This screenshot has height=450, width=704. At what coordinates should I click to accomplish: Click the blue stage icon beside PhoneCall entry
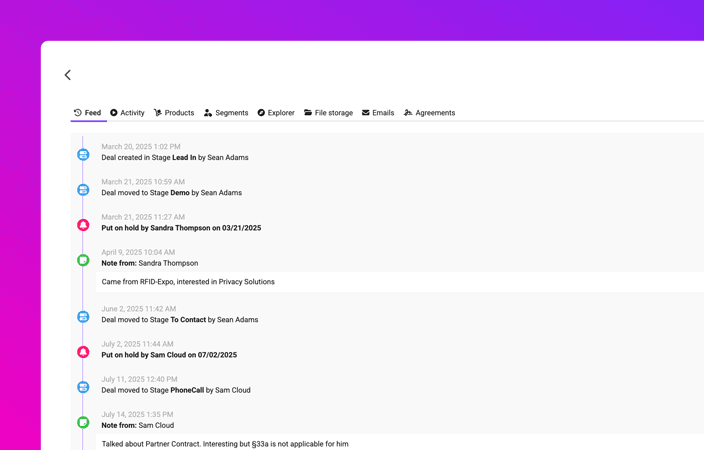click(83, 387)
